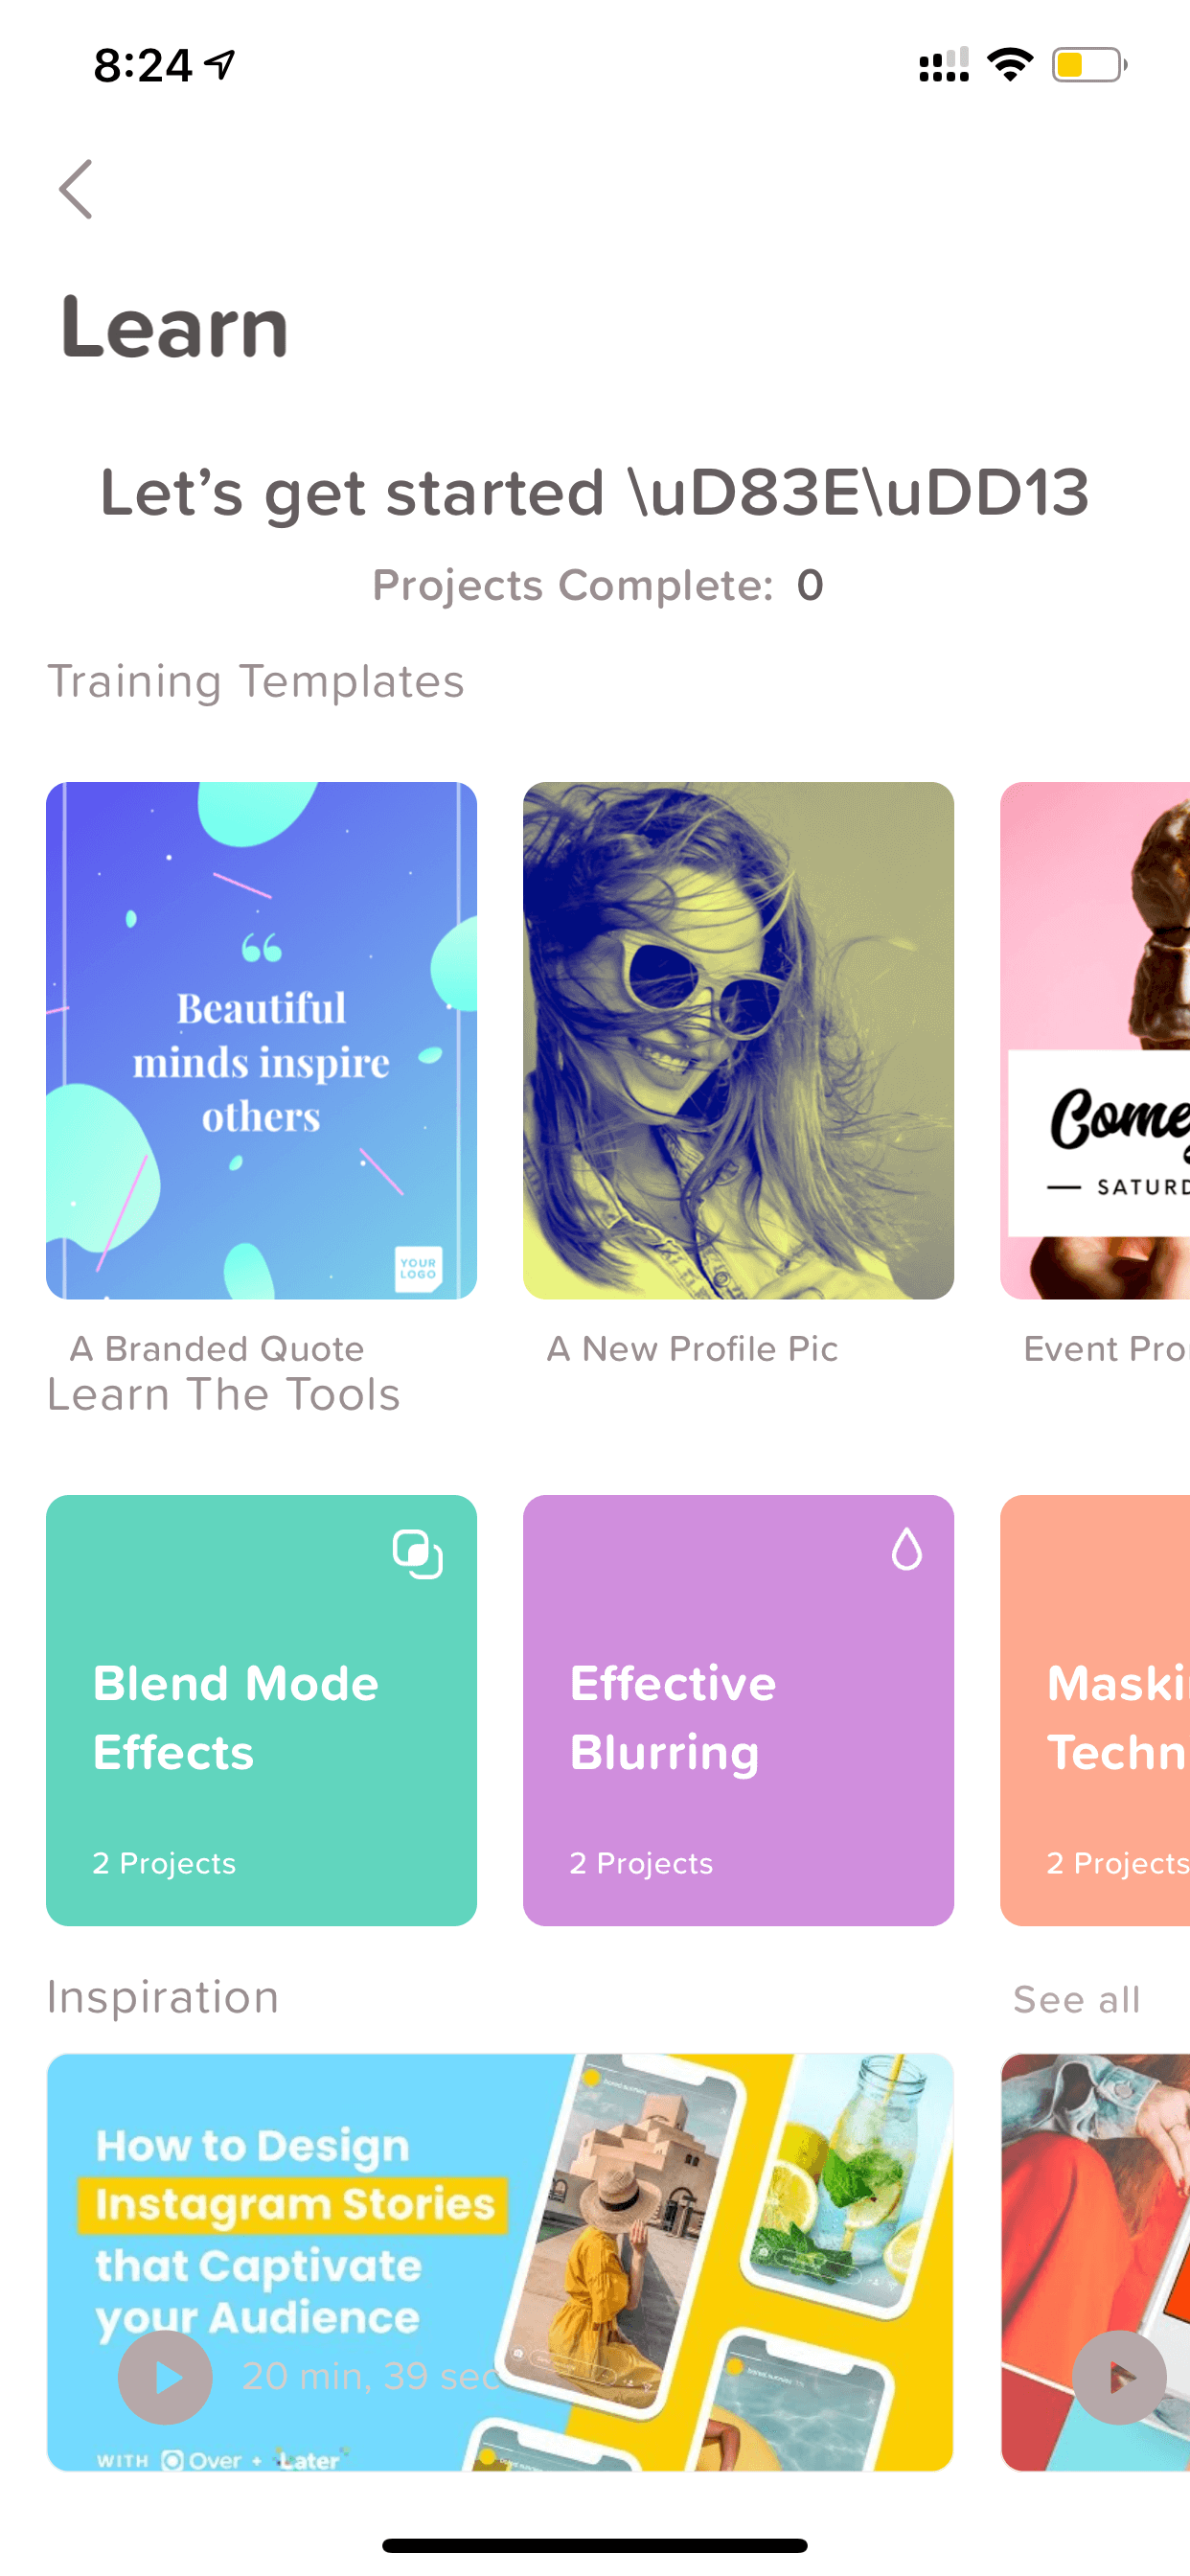Tap the home indicator bar

(x=595, y=2545)
